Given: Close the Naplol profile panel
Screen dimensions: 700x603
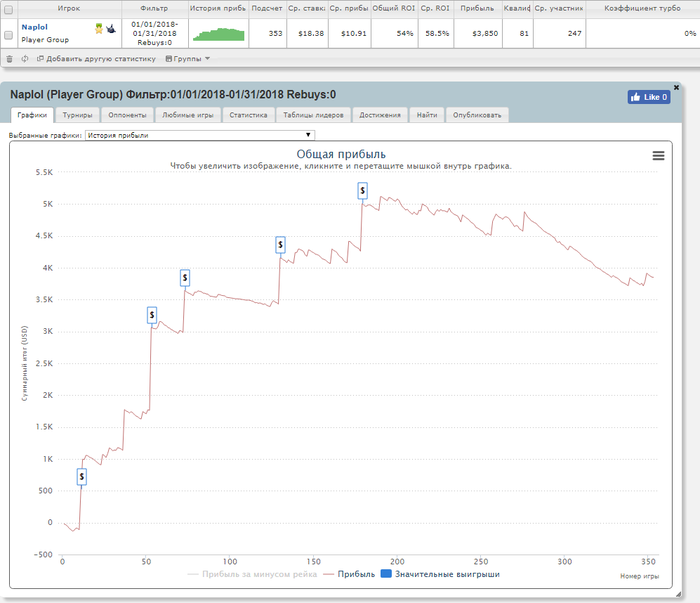Looking at the screenshot, I should pos(676,87).
